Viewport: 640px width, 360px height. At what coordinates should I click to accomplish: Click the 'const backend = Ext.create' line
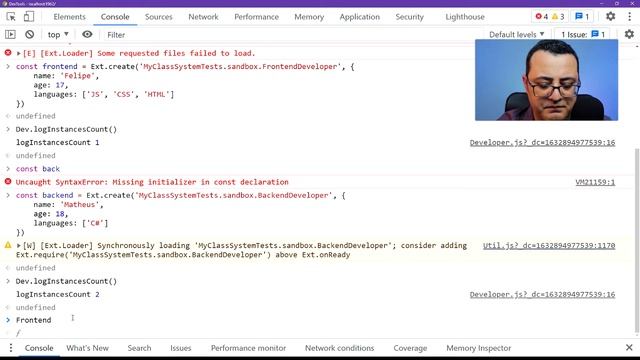tap(180, 195)
